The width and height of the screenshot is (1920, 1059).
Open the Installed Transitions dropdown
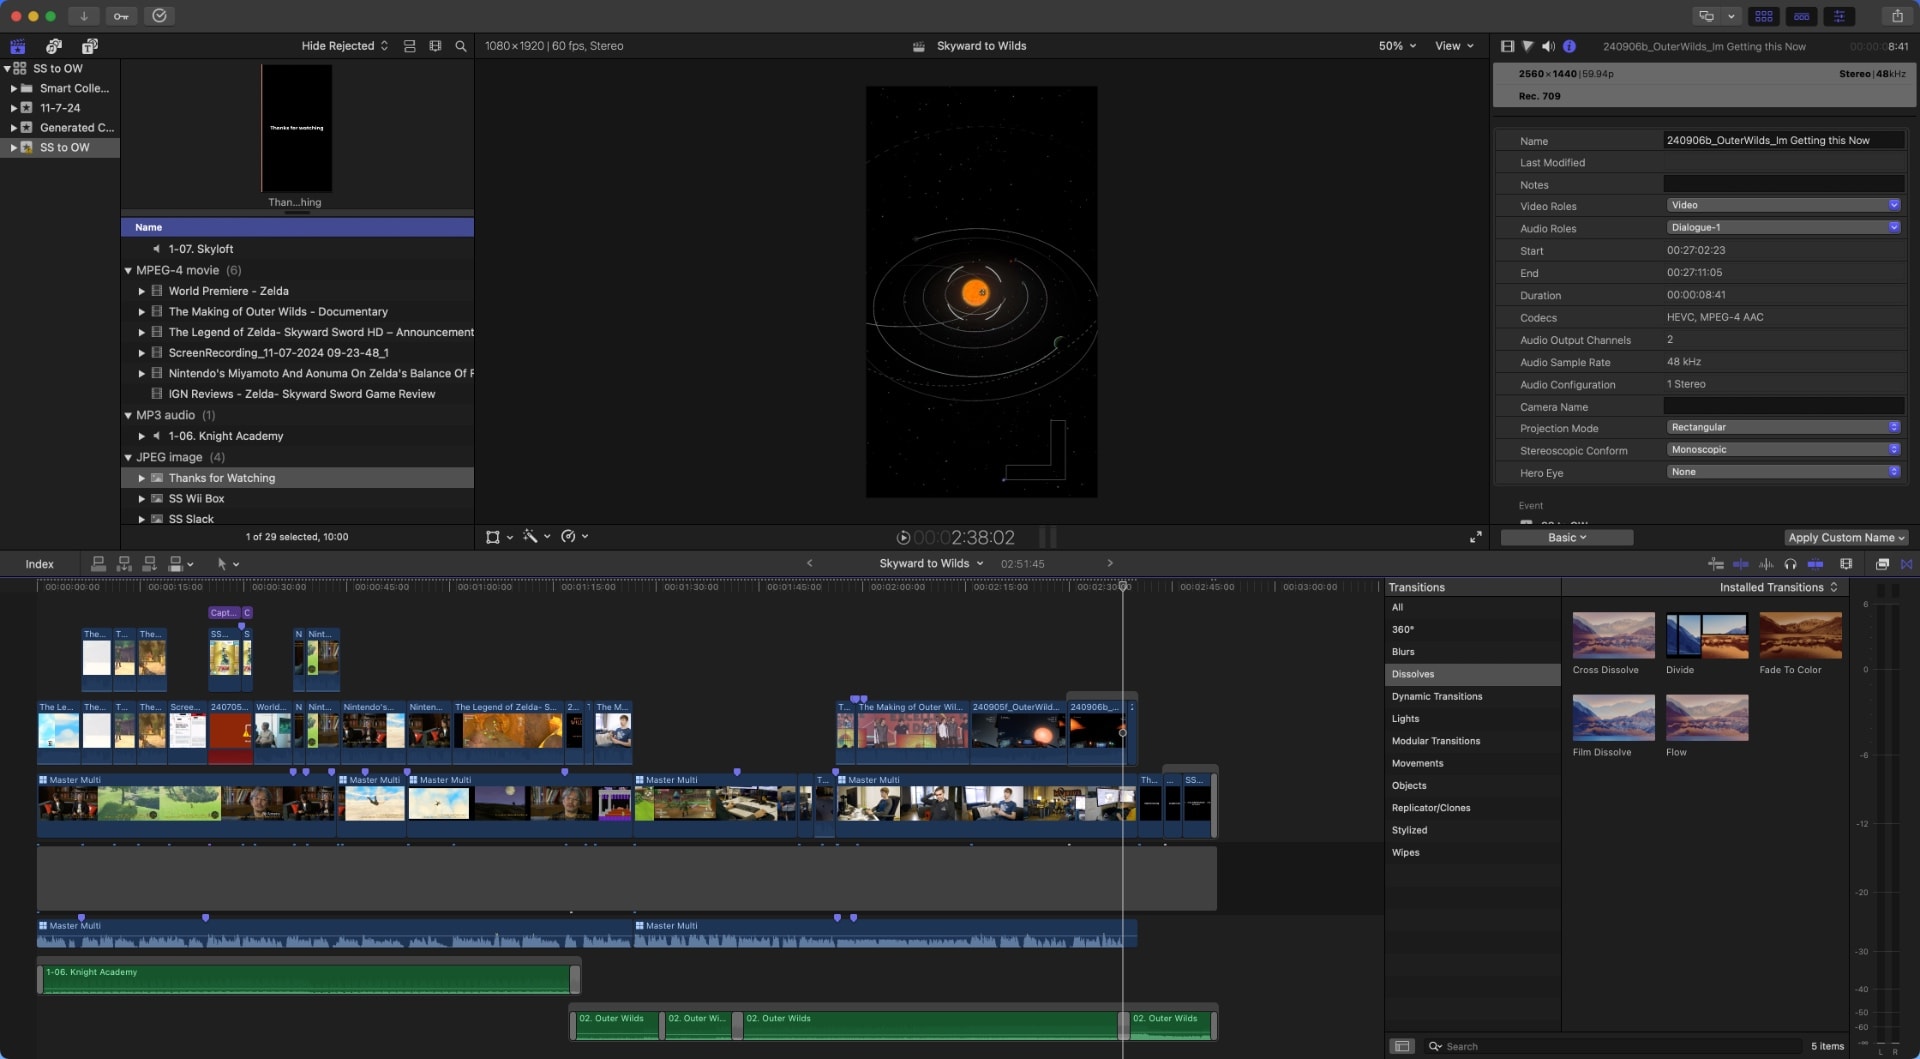tap(1777, 587)
